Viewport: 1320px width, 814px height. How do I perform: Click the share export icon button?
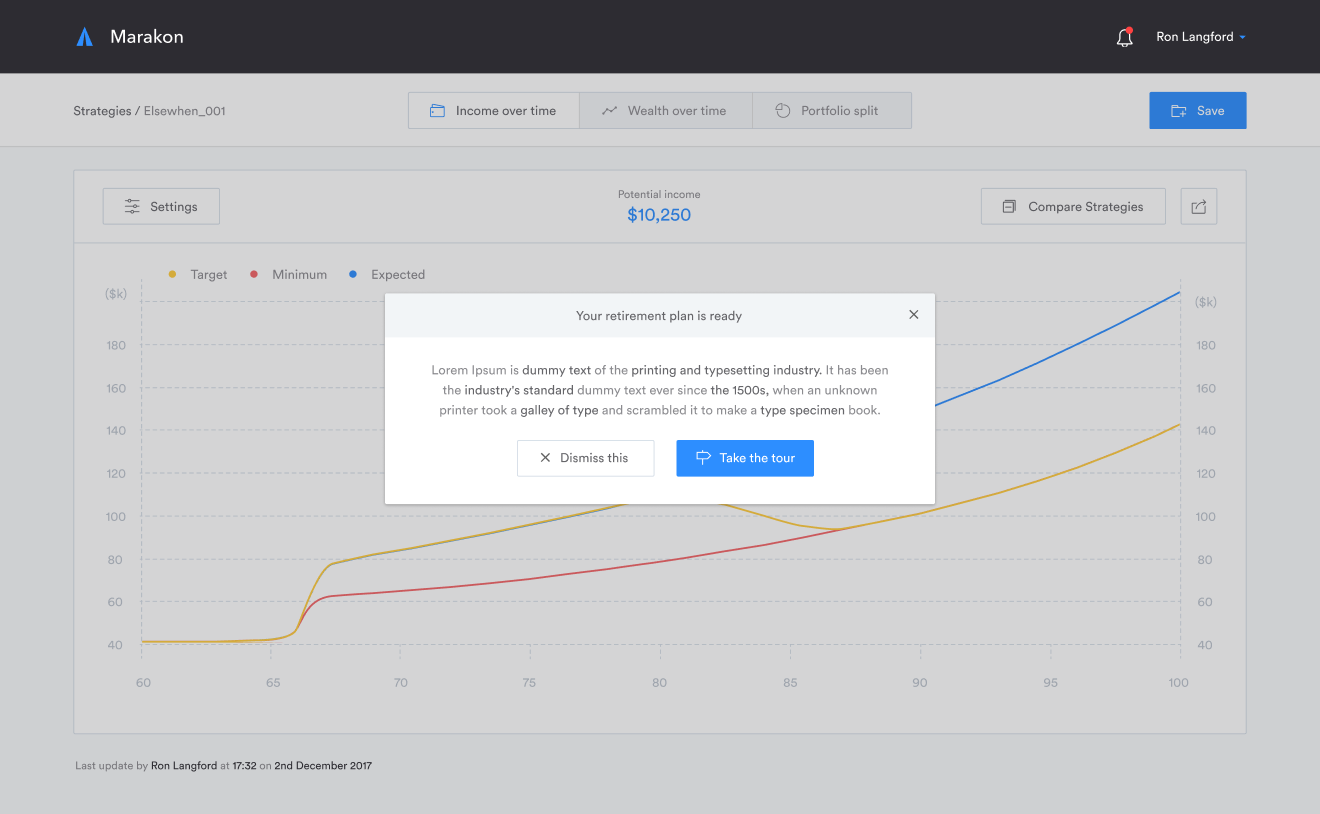tap(1199, 207)
